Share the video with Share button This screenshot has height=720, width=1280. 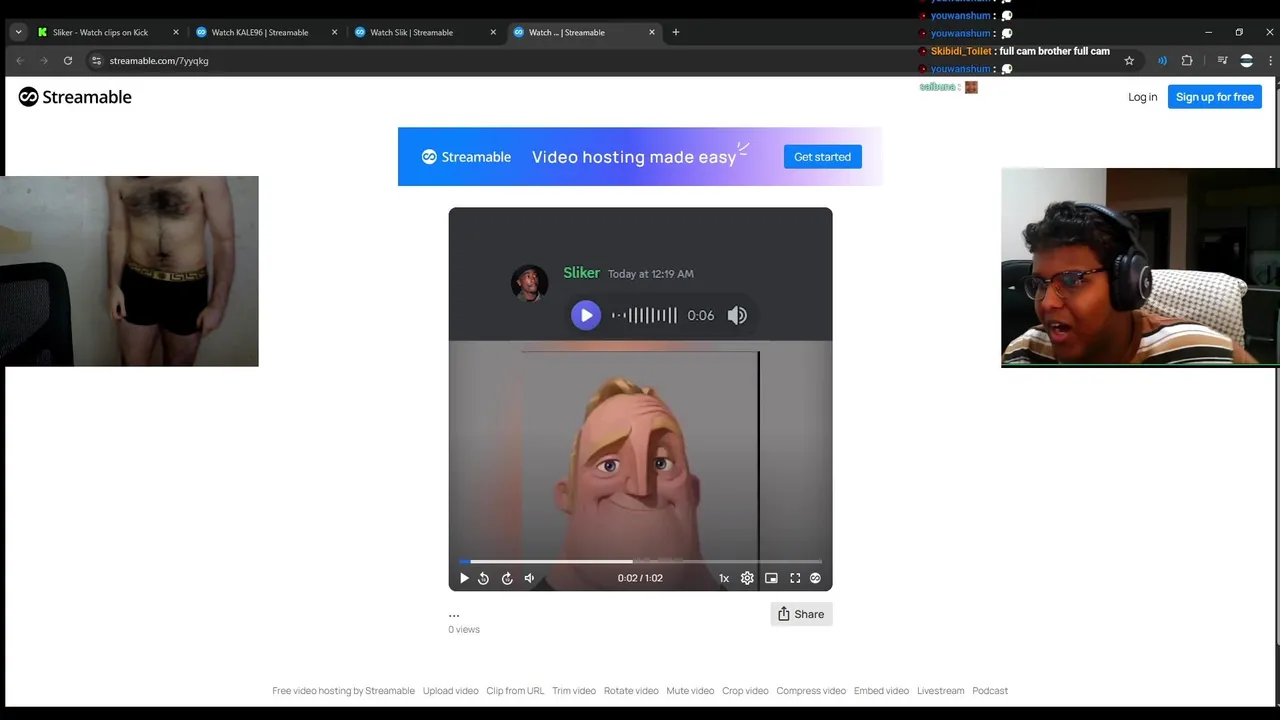tap(801, 614)
